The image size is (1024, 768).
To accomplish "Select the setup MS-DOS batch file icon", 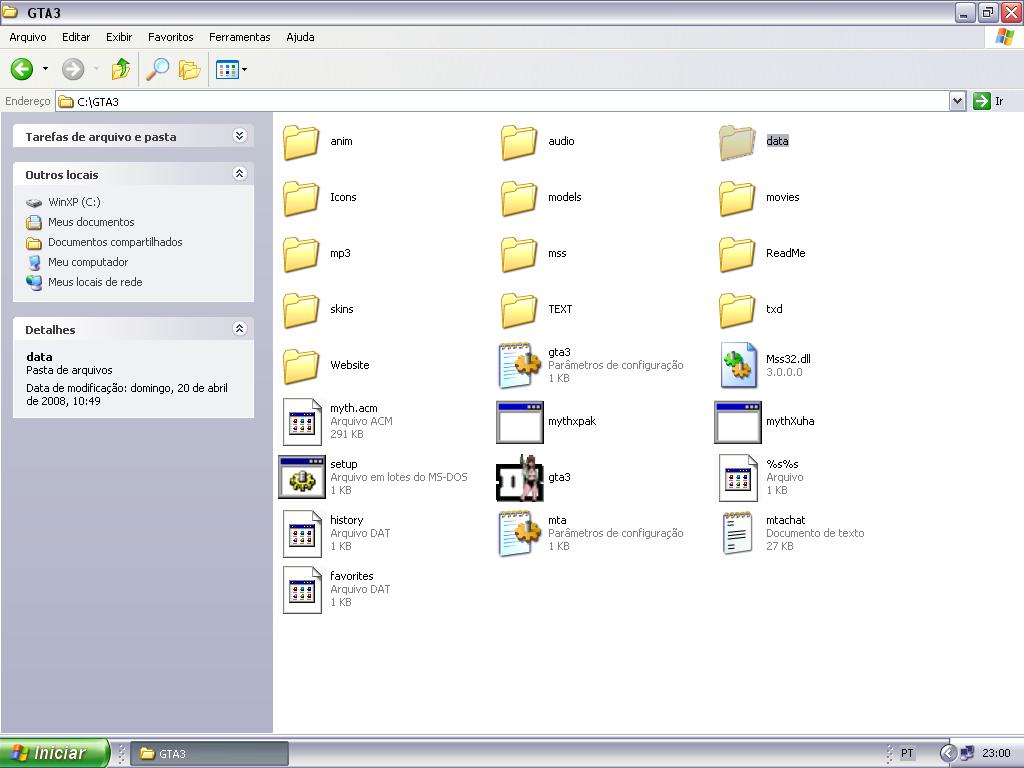I will [302, 477].
